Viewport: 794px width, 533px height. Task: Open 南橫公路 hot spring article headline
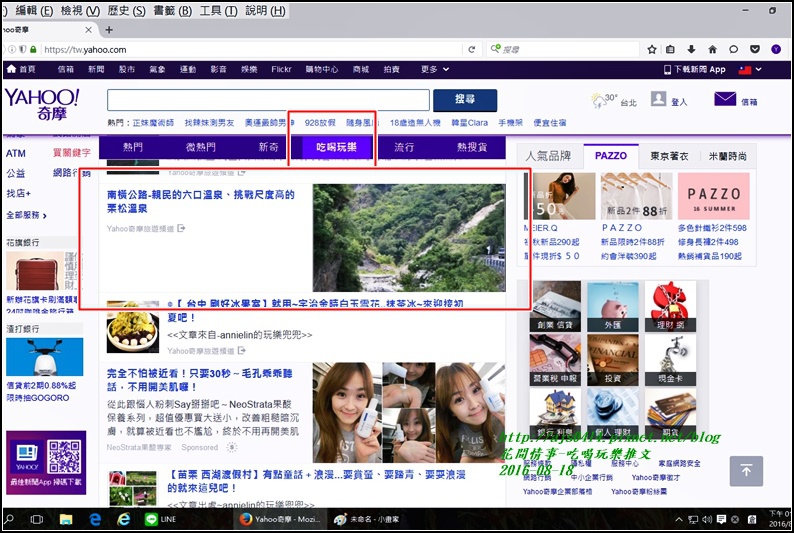tap(201, 201)
